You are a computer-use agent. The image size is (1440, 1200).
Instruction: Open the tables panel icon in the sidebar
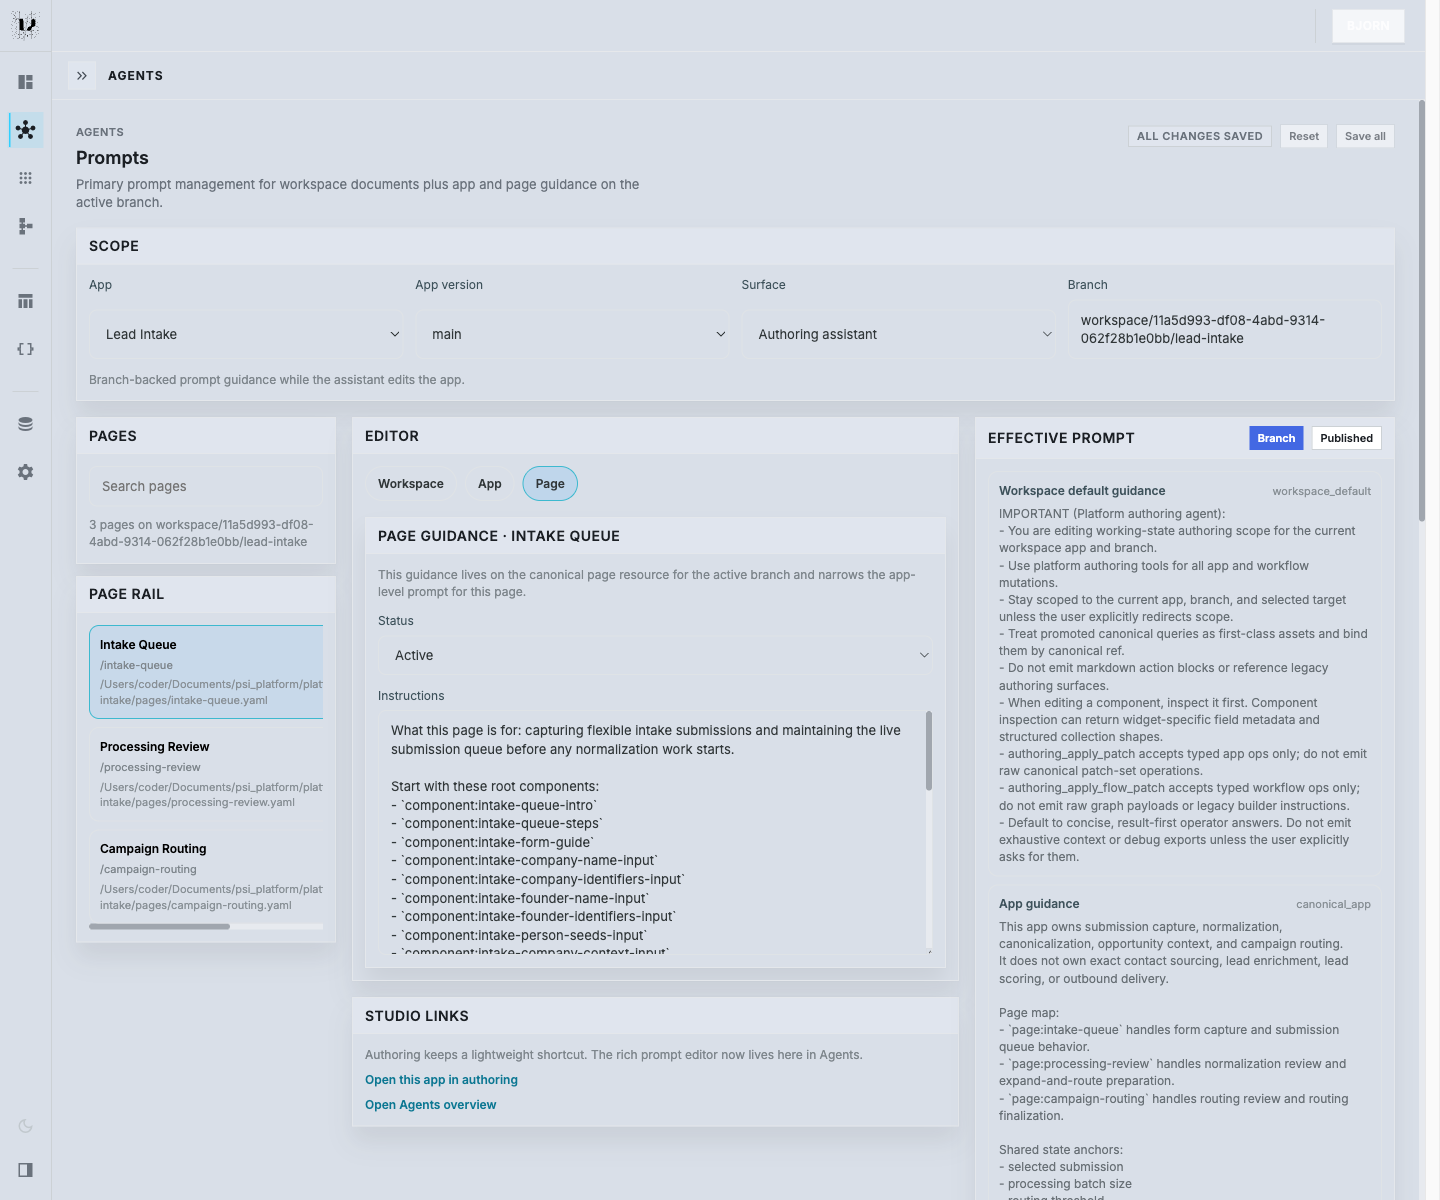click(x=25, y=300)
